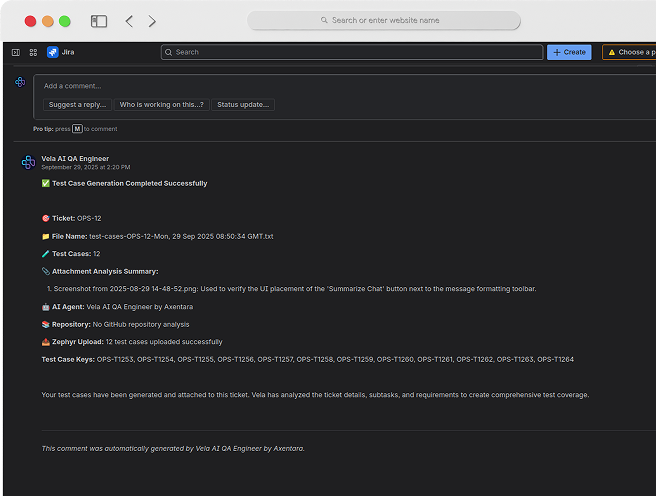Select the Suggest a reply suggestion
The width and height of the screenshot is (656, 496).
click(x=77, y=105)
